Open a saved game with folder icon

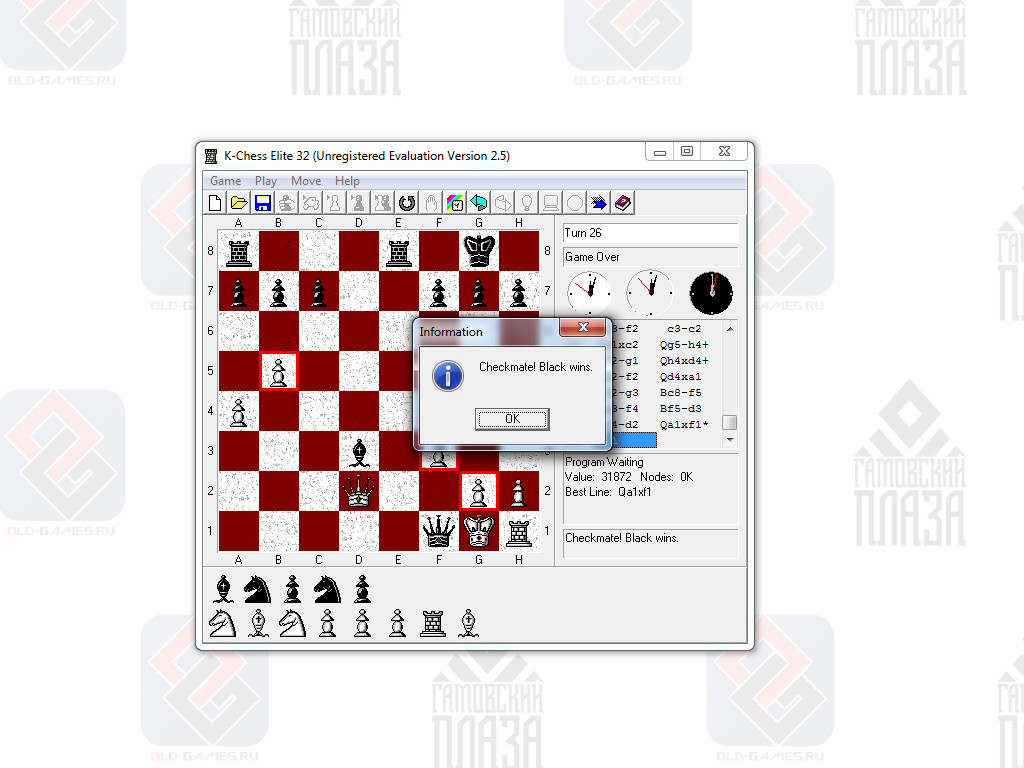tap(239, 203)
